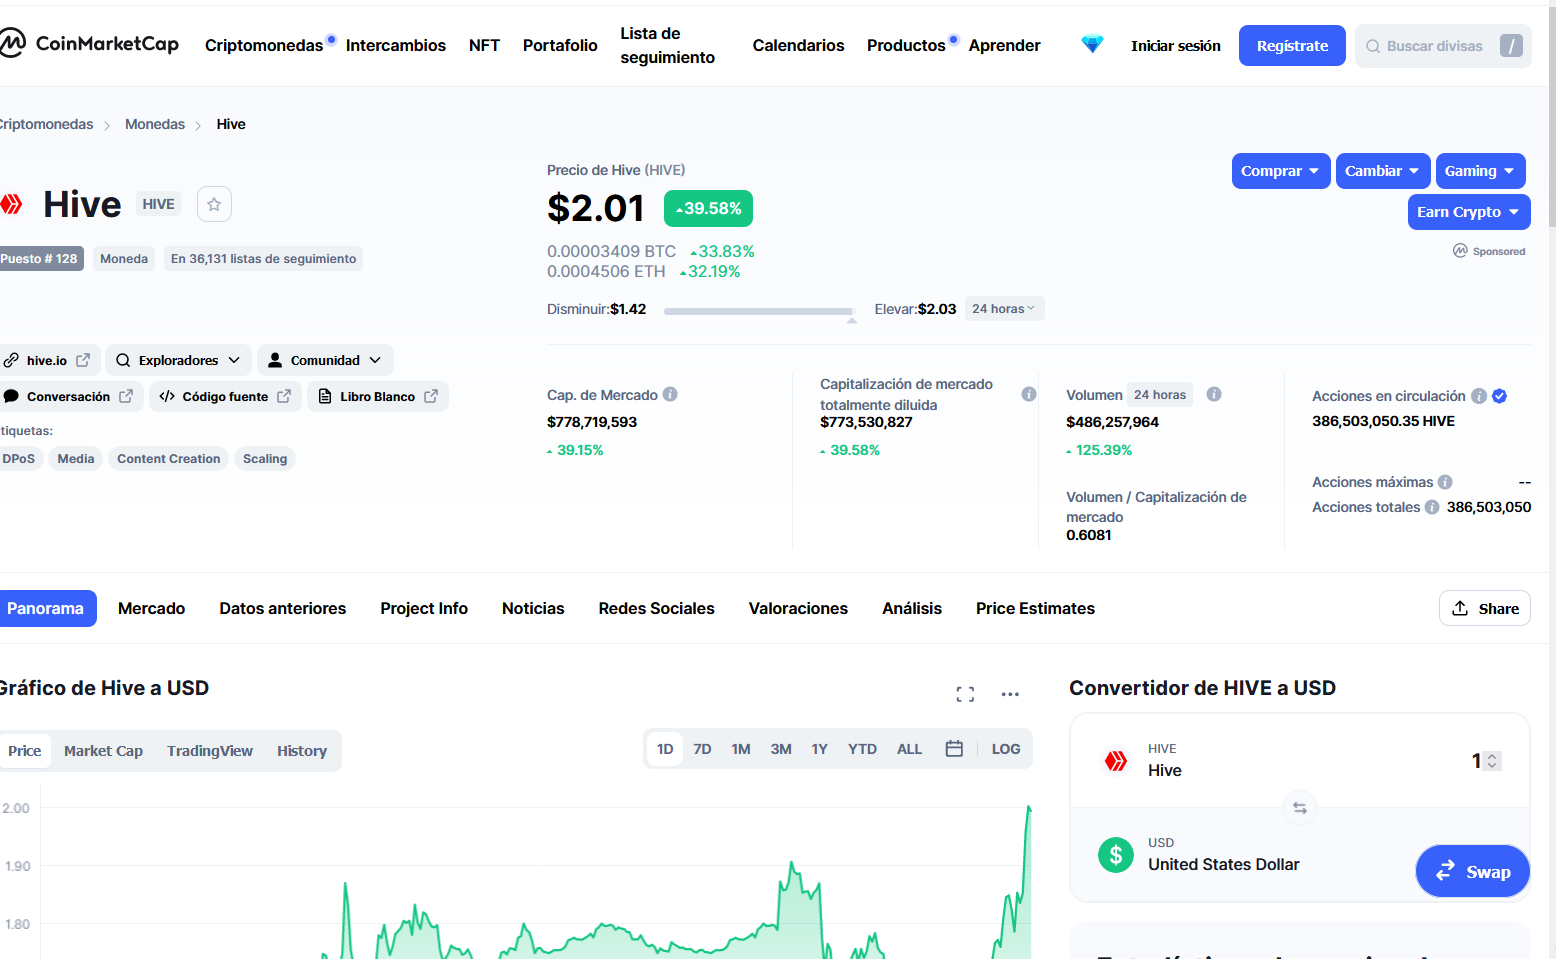Viewport: 1556px width, 959px height.
Task: Toggle the LOG scale on chart
Action: point(1006,749)
